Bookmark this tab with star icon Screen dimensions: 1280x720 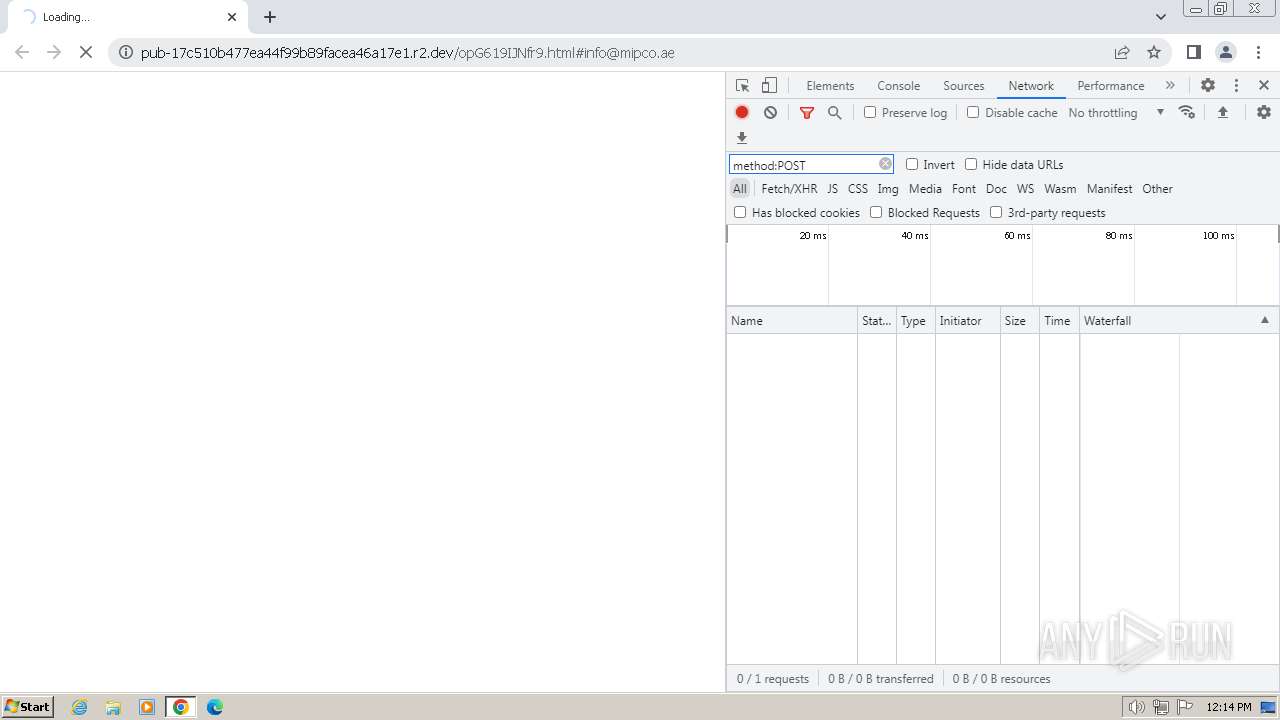pos(1154,52)
